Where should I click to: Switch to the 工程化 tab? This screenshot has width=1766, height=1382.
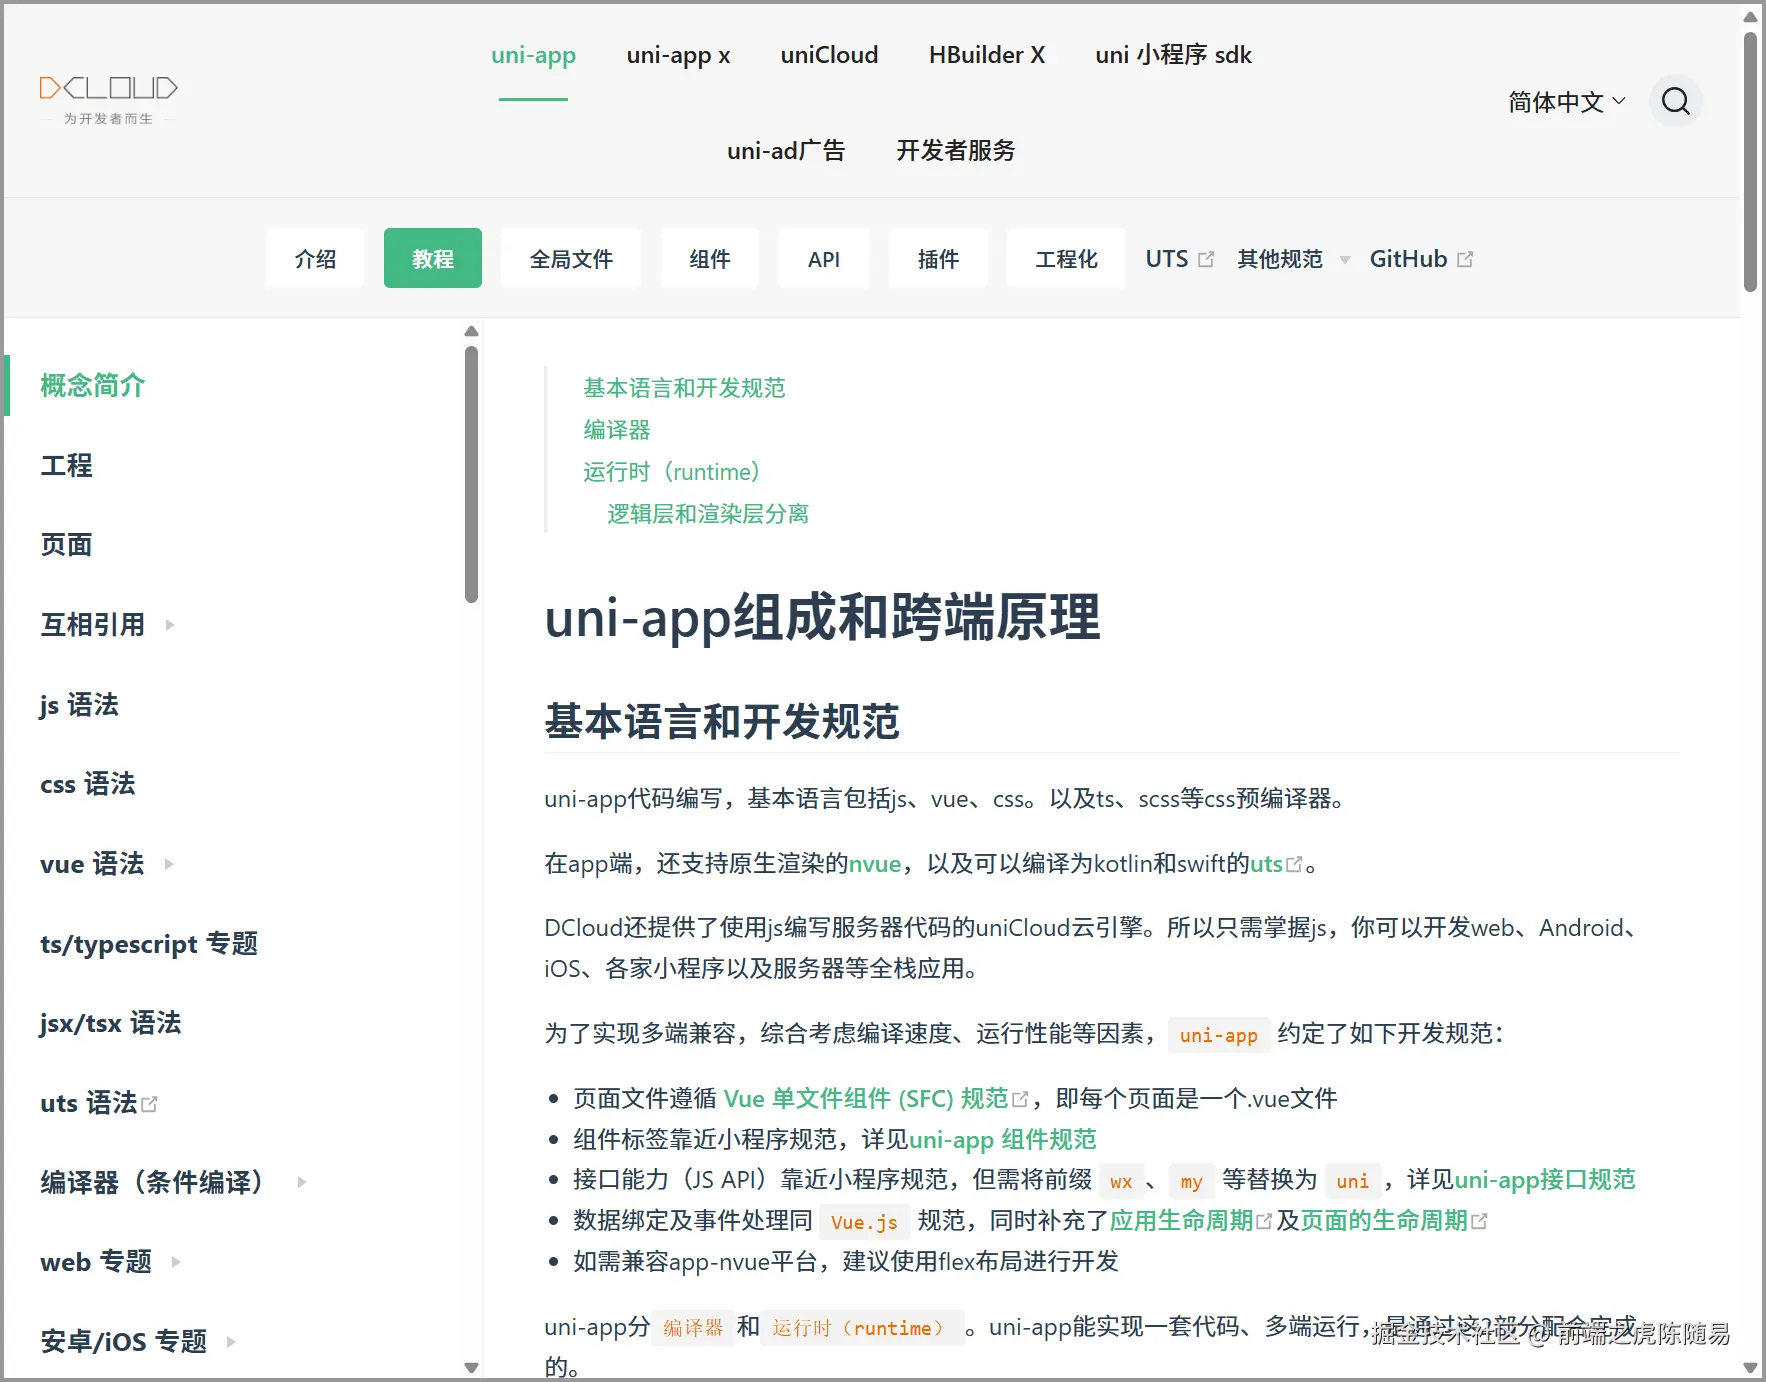[x=1066, y=259]
